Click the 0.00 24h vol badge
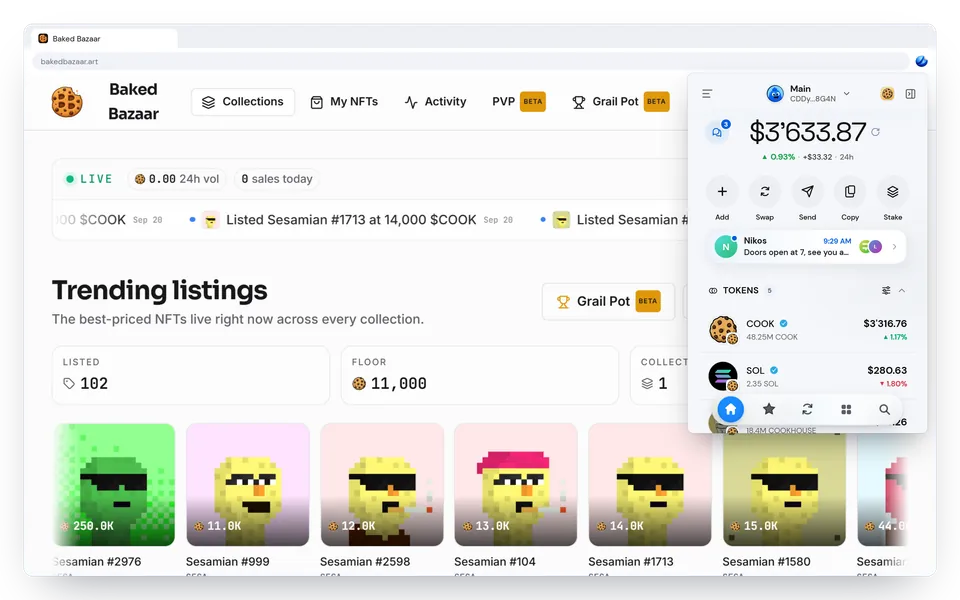960x600 pixels. 176,179
